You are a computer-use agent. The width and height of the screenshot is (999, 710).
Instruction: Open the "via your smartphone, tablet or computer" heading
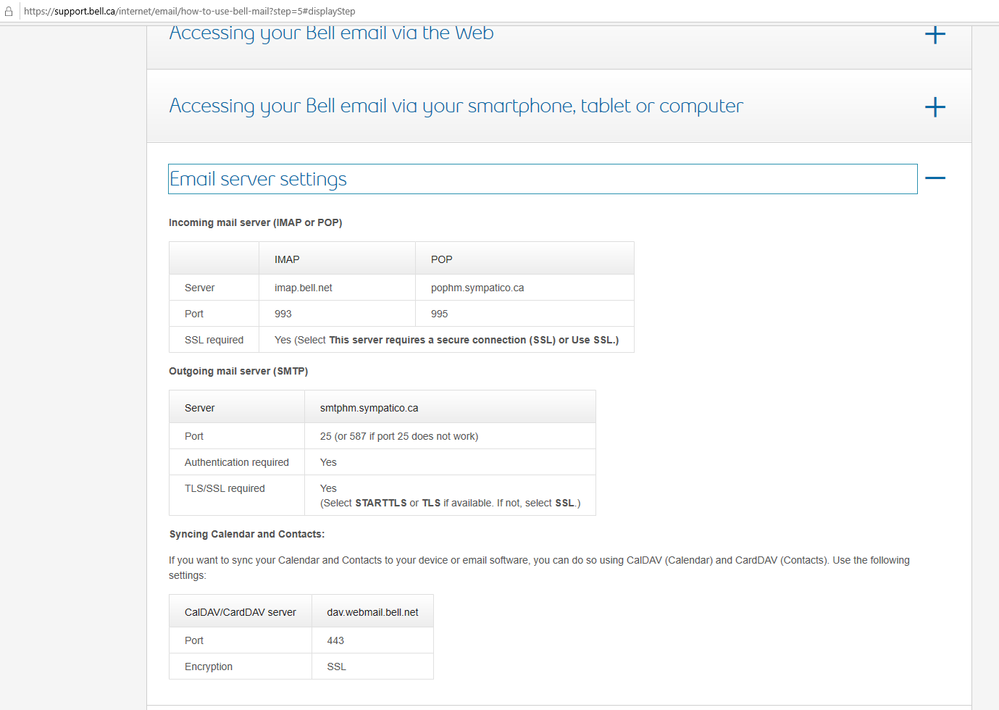tap(456, 106)
